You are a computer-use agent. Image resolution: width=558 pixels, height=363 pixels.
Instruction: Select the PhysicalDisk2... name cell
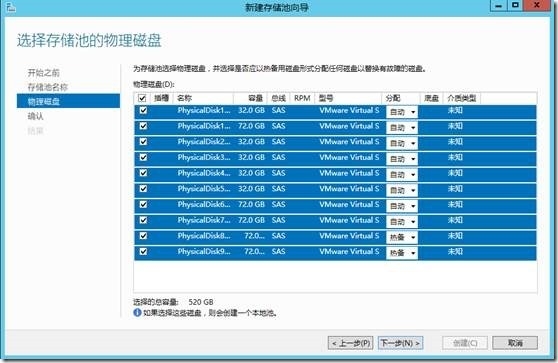(204, 142)
